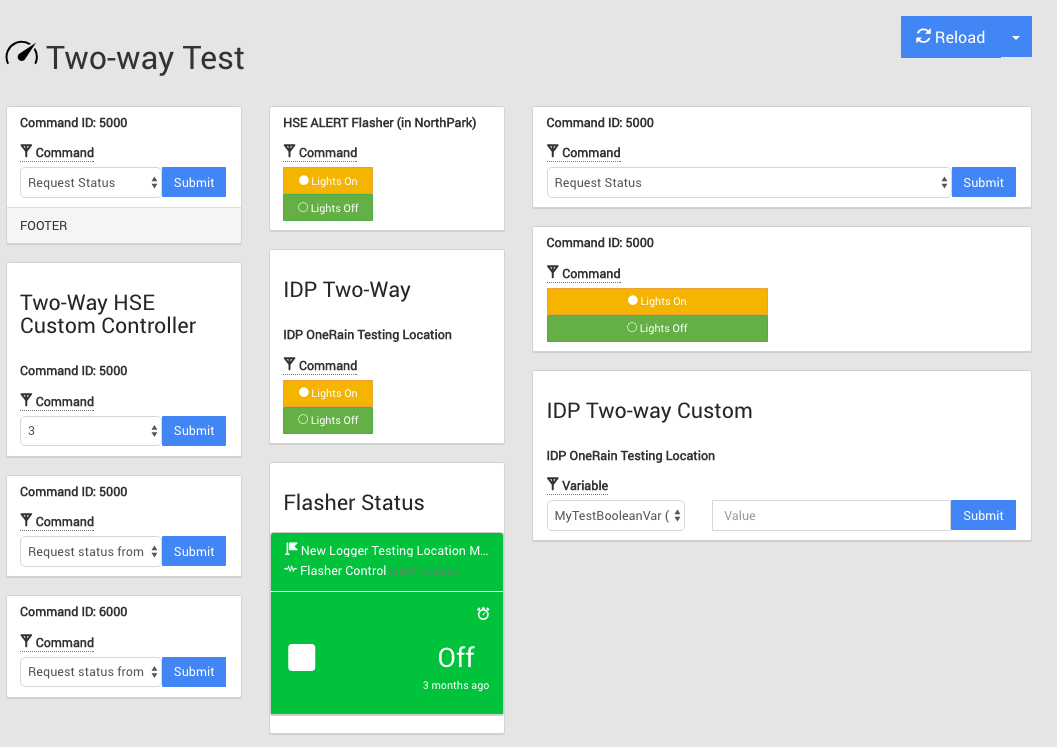Expand the command dropdown showing value 3
The width and height of the screenshot is (1057, 747).
coord(90,431)
